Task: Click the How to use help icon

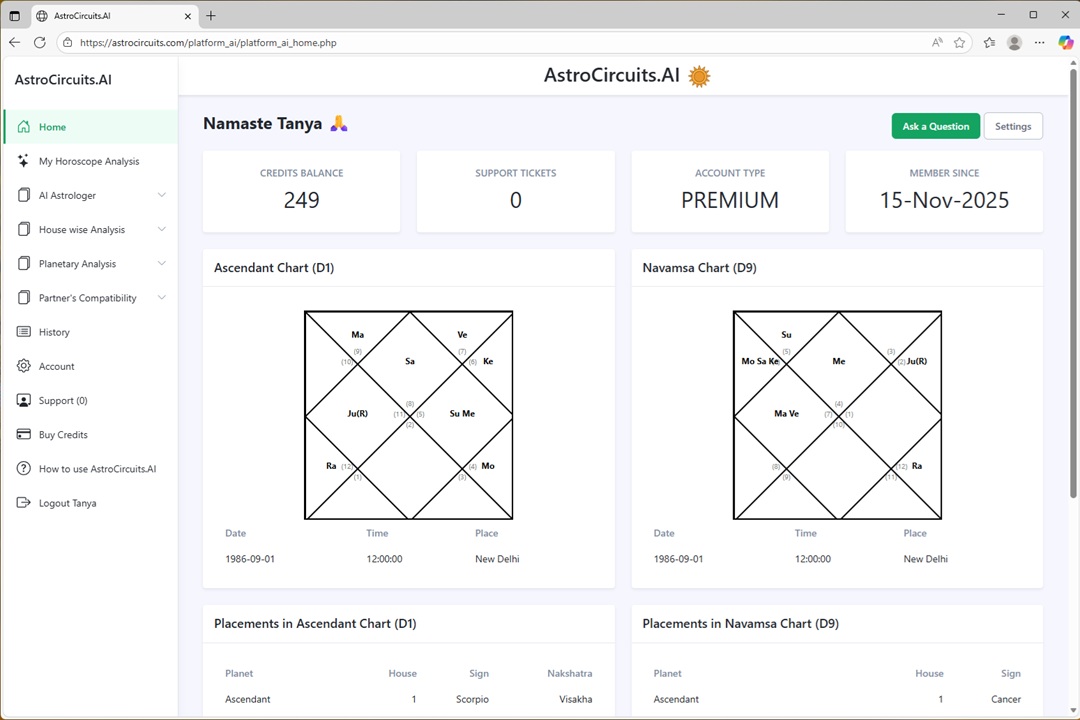Action: tap(24, 469)
